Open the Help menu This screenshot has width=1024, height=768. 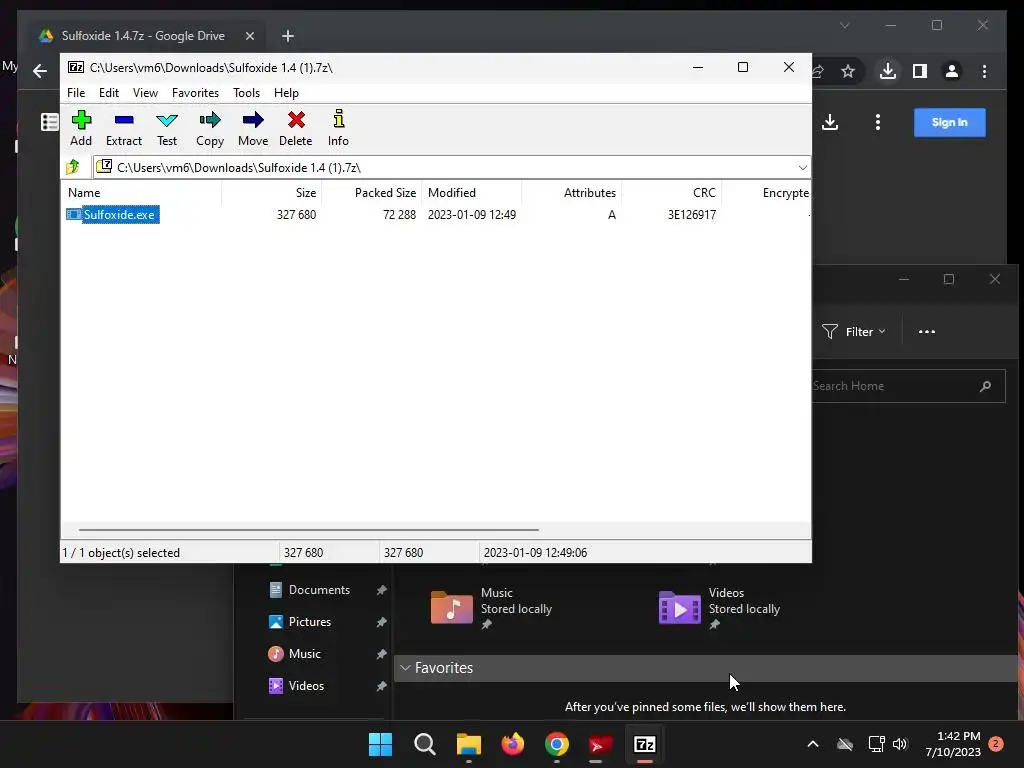tap(286, 93)
